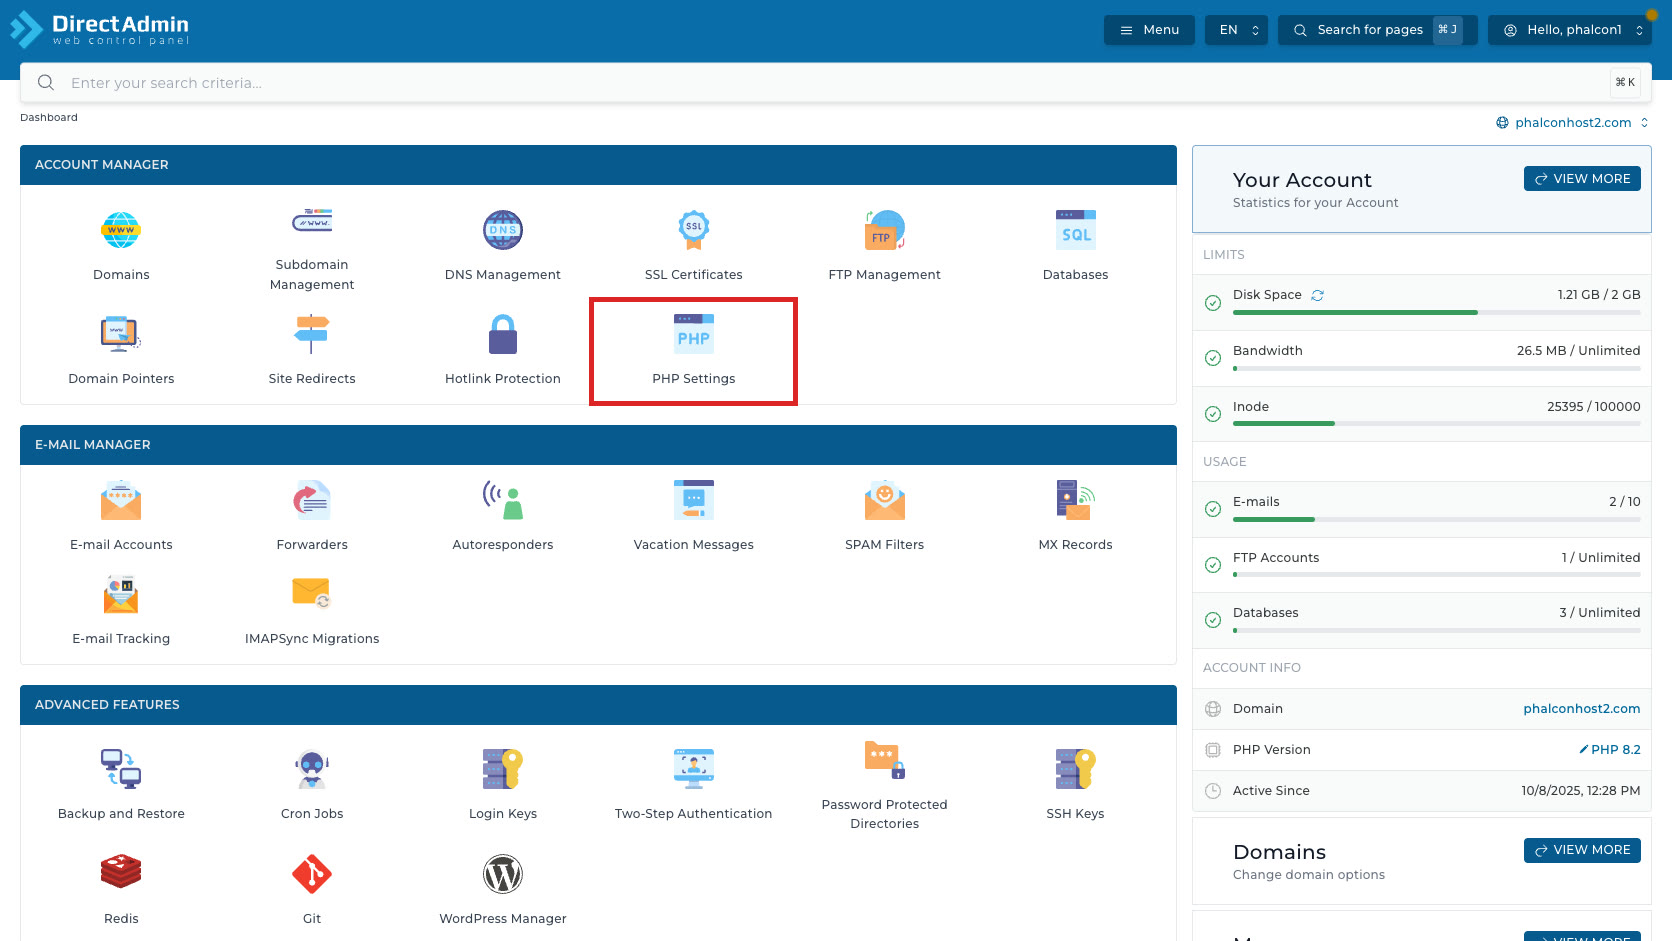Open DNS Management icon
1672x941 pixels.
[503, 231]
